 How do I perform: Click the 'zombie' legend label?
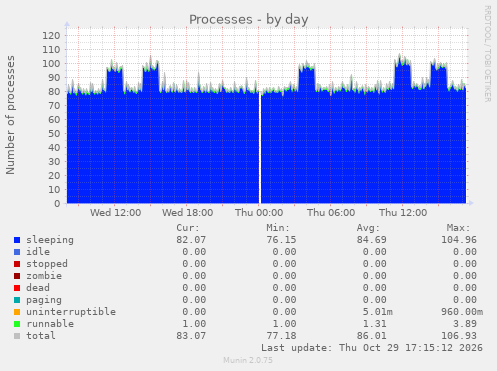coord(44,276)
